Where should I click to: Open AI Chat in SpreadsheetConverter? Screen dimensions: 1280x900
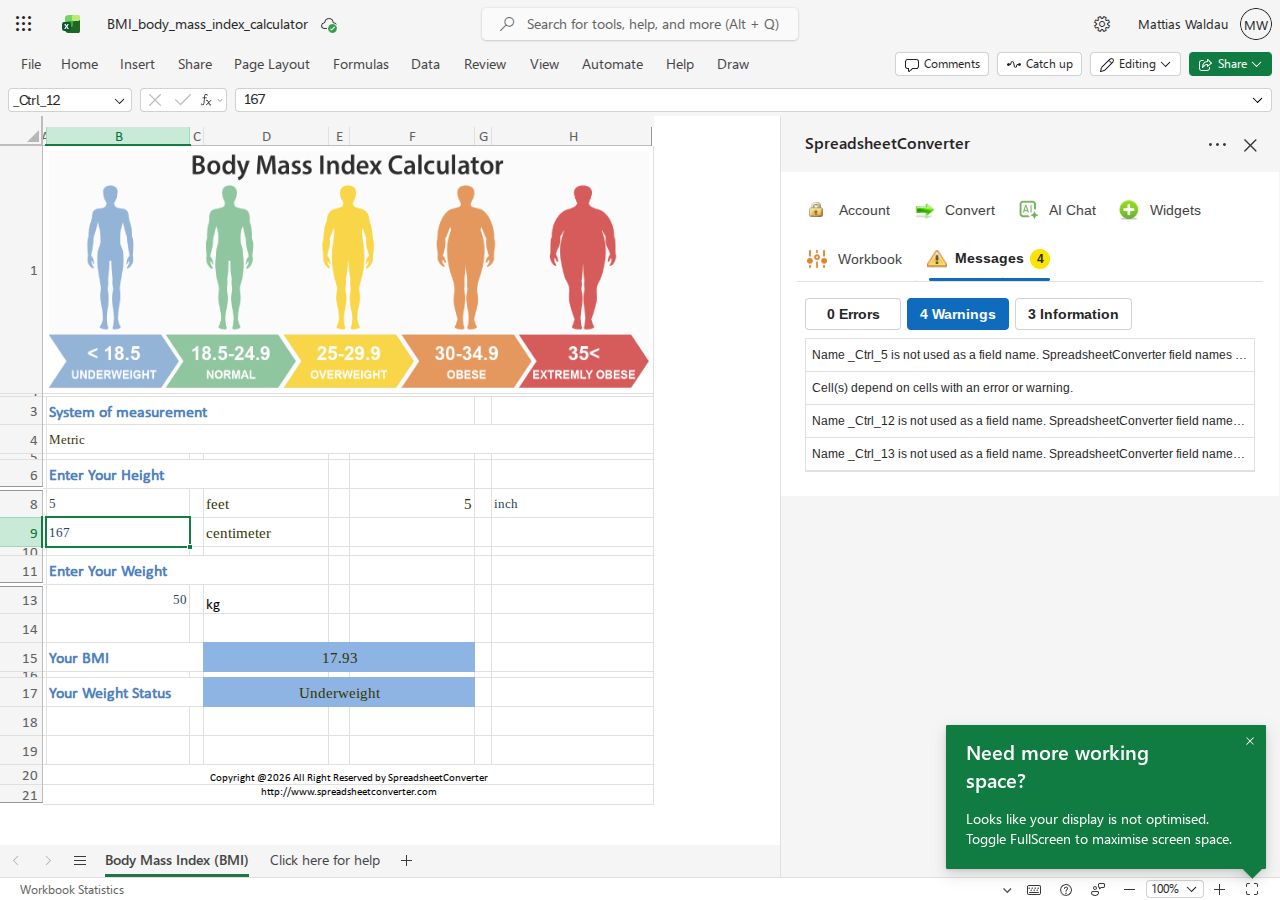1057,210
